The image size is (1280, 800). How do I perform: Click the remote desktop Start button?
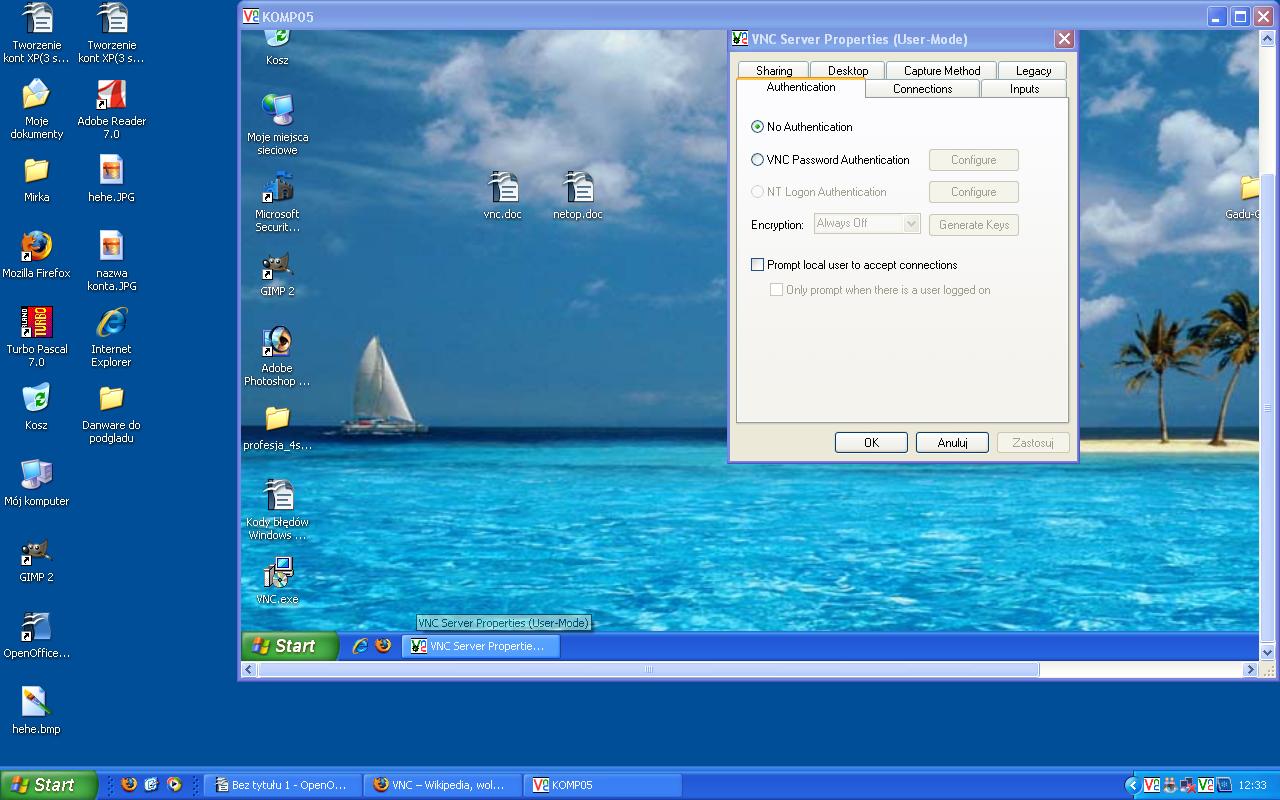[x=290, y=646]
